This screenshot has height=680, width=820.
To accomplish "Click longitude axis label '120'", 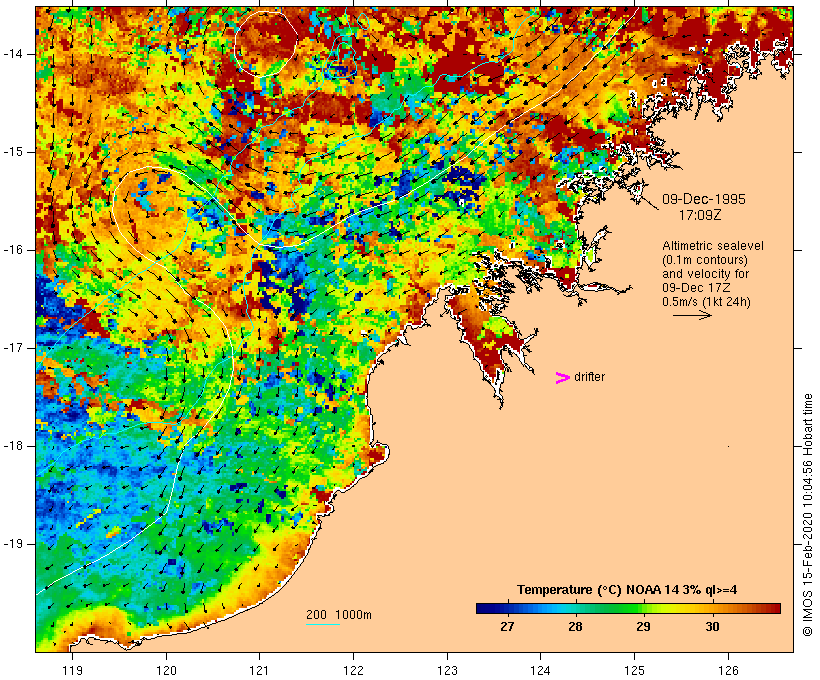I will (166, 670).
